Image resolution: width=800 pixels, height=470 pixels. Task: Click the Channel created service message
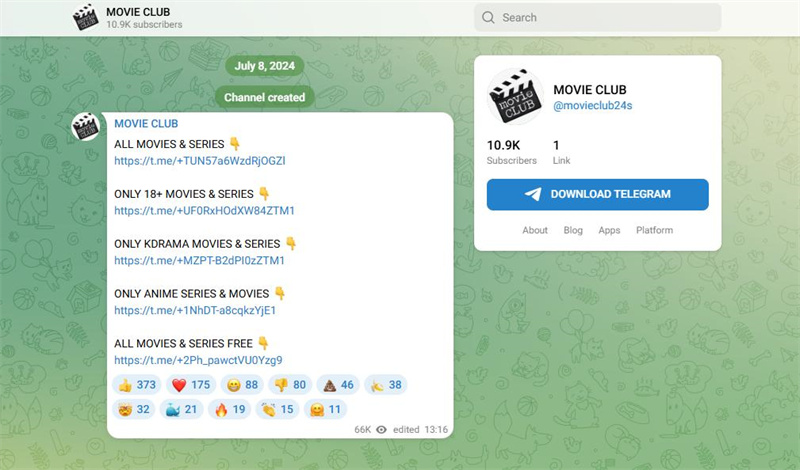[264, 97]
